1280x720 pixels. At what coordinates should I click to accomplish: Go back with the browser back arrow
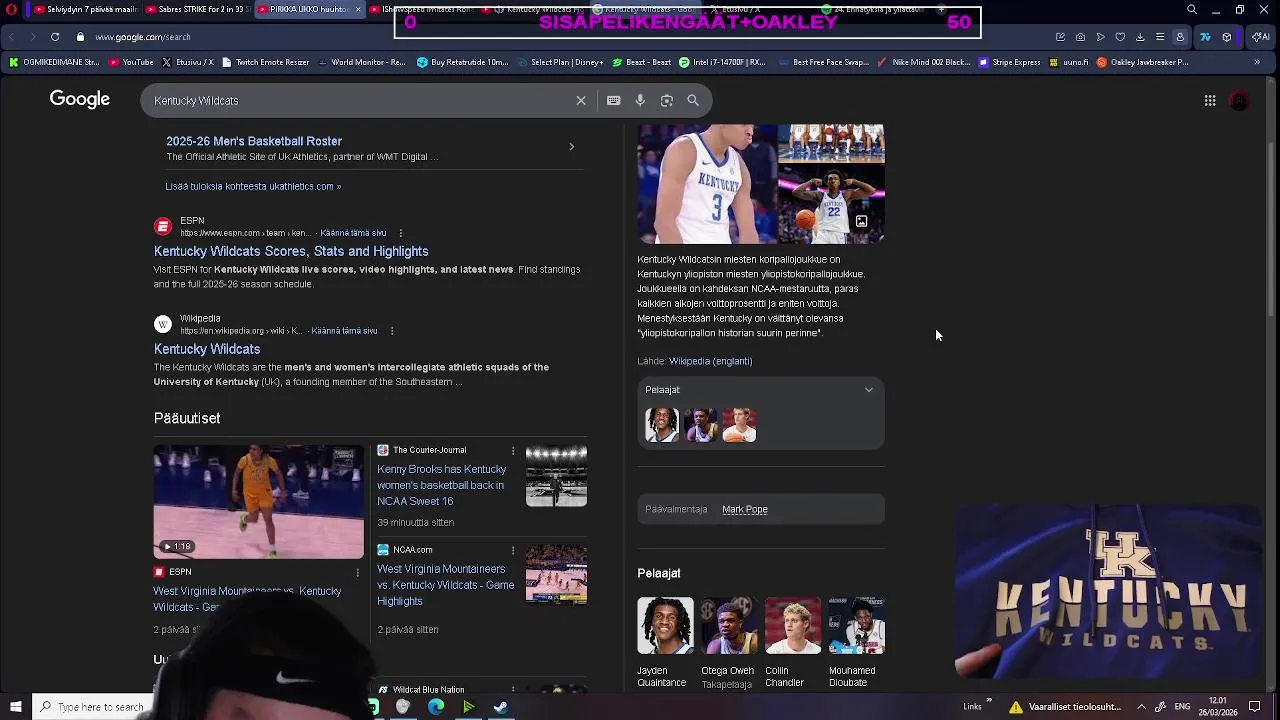[x=12, y=37]
